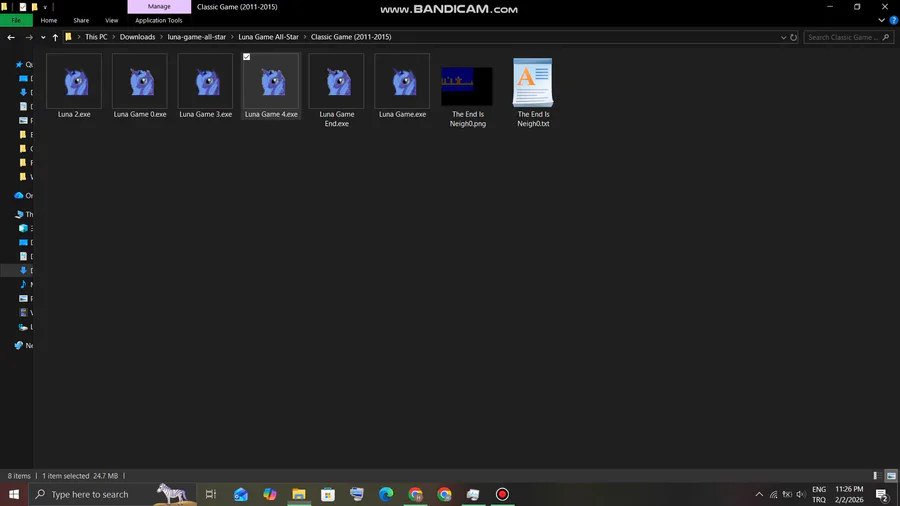Select the Luna Game 0.exe icon
This screenshot has width=900, height=506.
[x=139, y=81]
